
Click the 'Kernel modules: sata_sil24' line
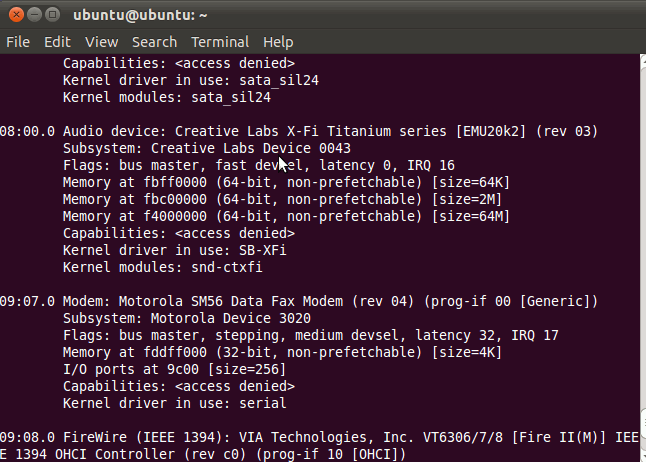pos(167,97)
